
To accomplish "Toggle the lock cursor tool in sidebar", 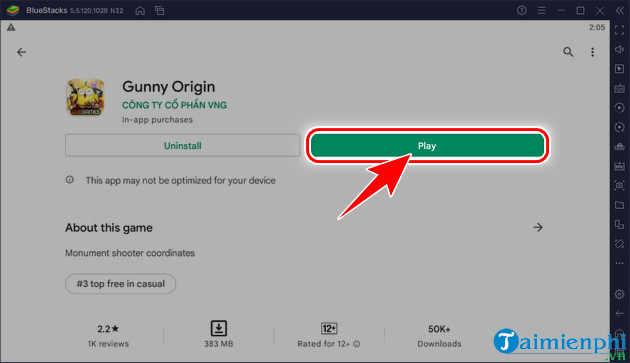I will tap(619, 69).
